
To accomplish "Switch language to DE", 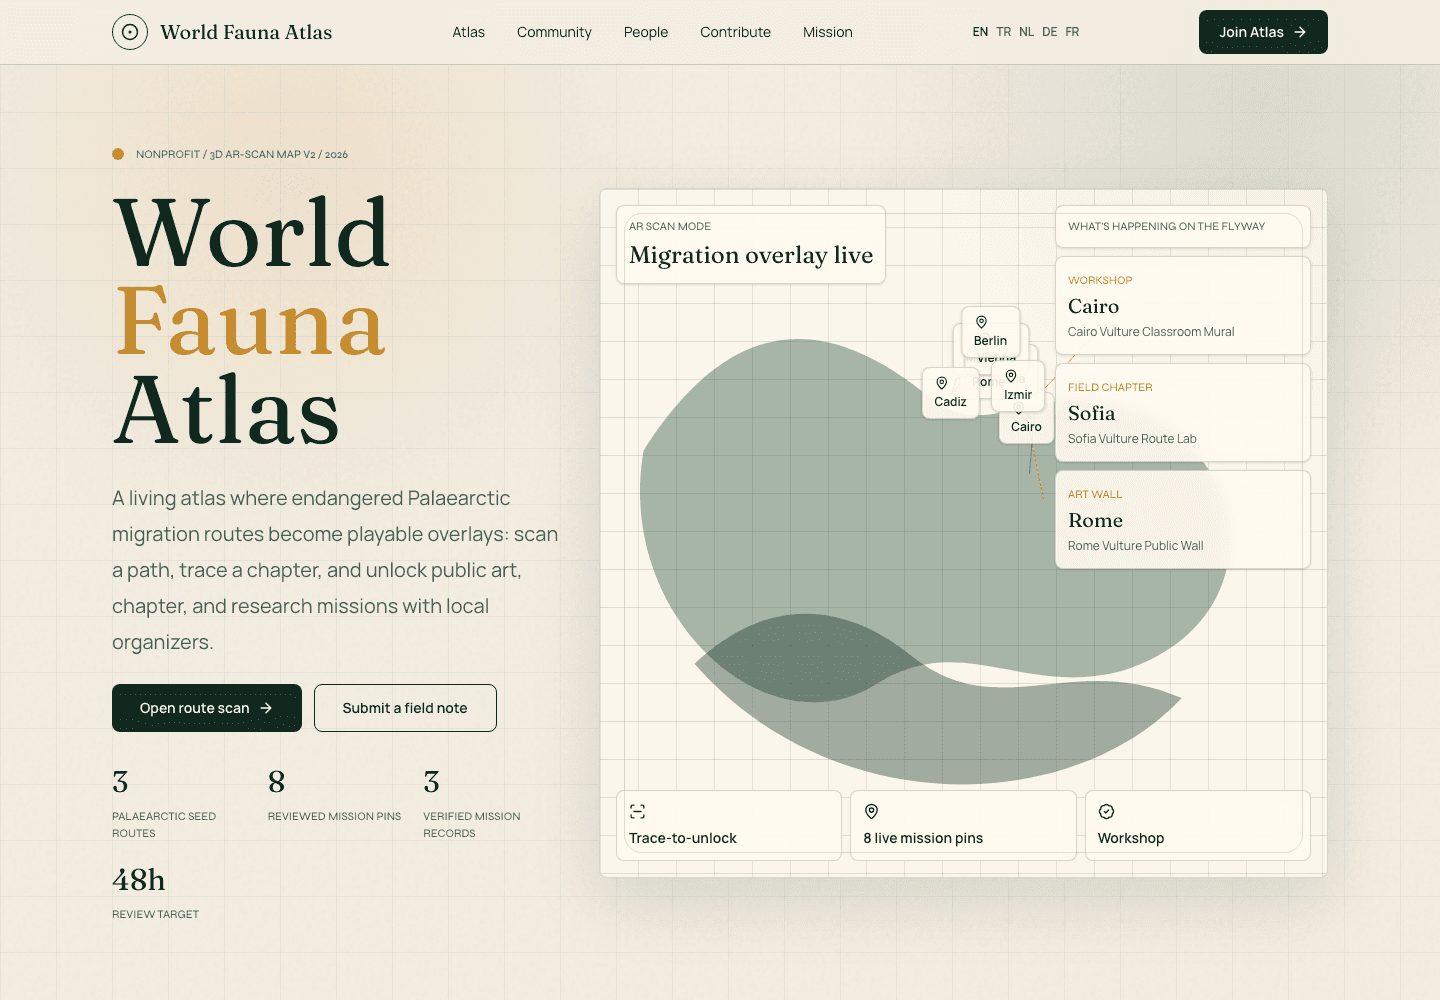I will (x=1050, y=32).
